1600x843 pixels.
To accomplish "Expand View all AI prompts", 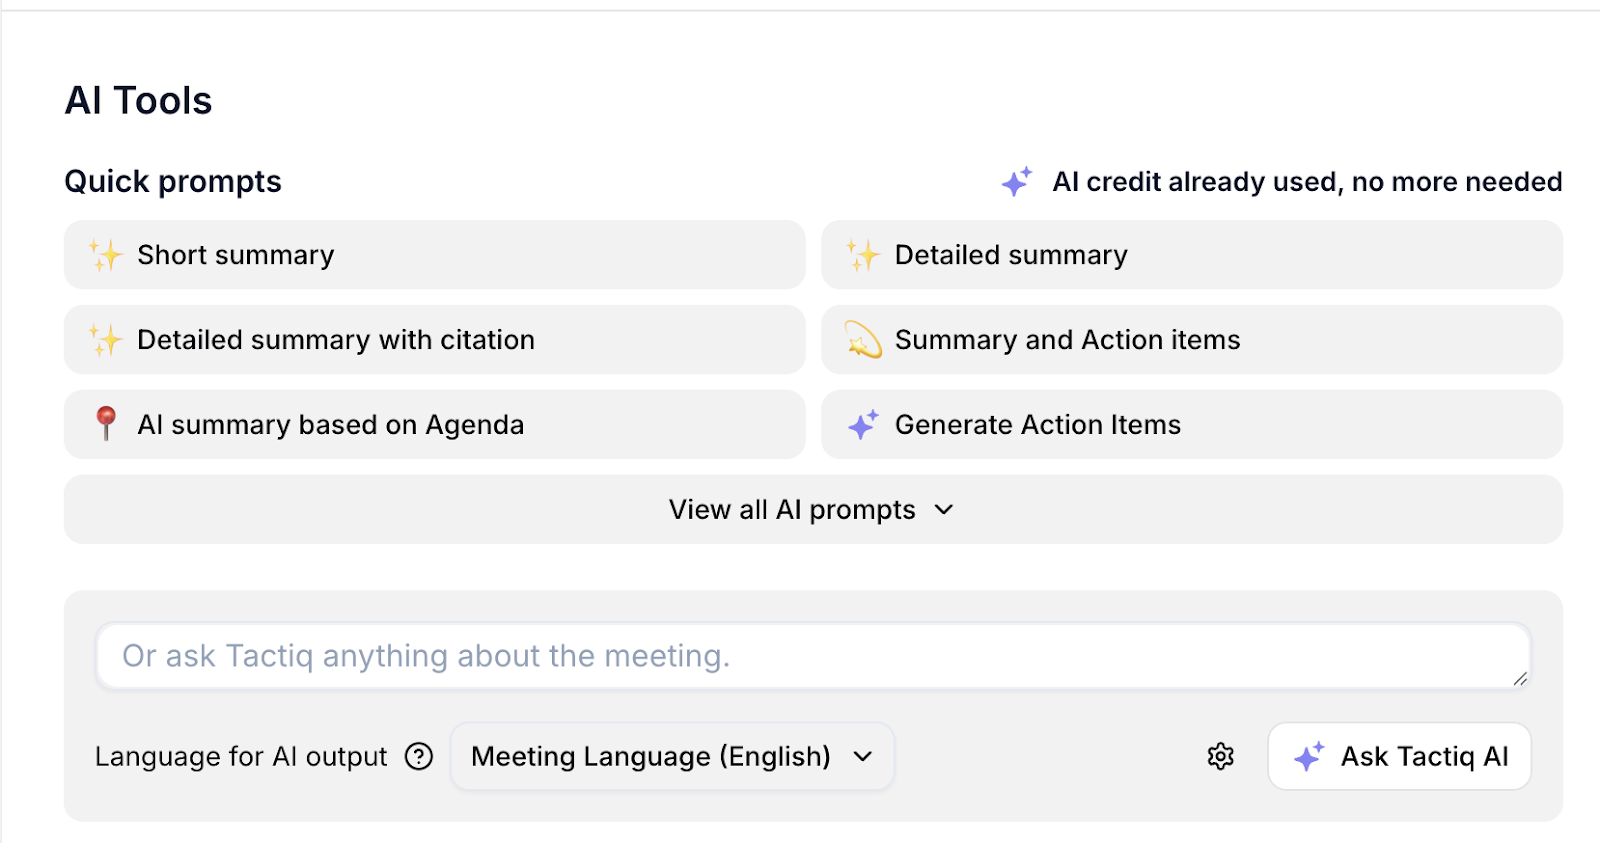I will 792,510.
